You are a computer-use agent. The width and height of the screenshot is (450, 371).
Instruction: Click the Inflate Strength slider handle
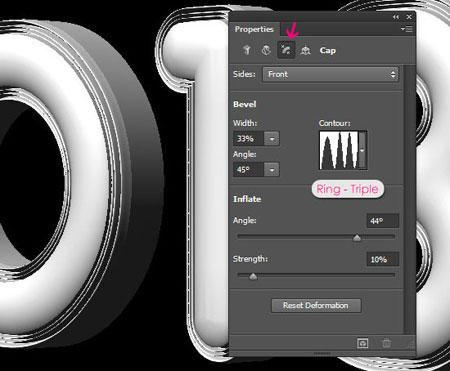tap(253, 276)
